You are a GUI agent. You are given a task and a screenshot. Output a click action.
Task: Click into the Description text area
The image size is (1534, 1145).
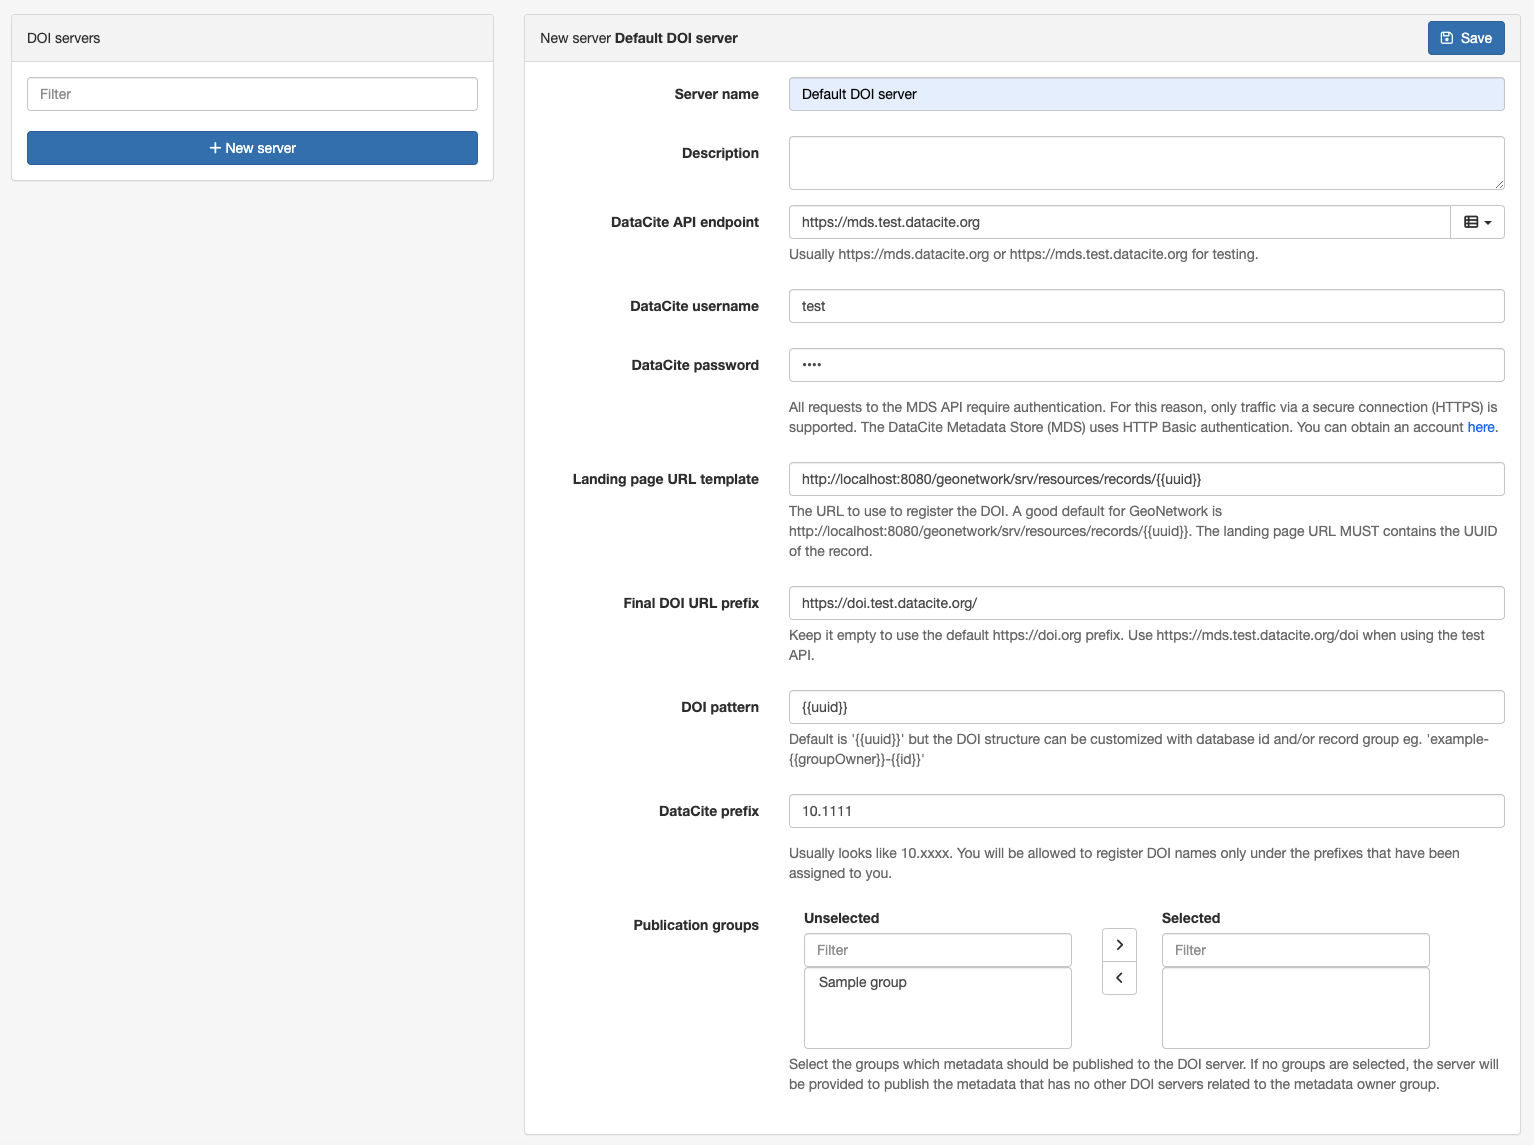(1146, 163)
